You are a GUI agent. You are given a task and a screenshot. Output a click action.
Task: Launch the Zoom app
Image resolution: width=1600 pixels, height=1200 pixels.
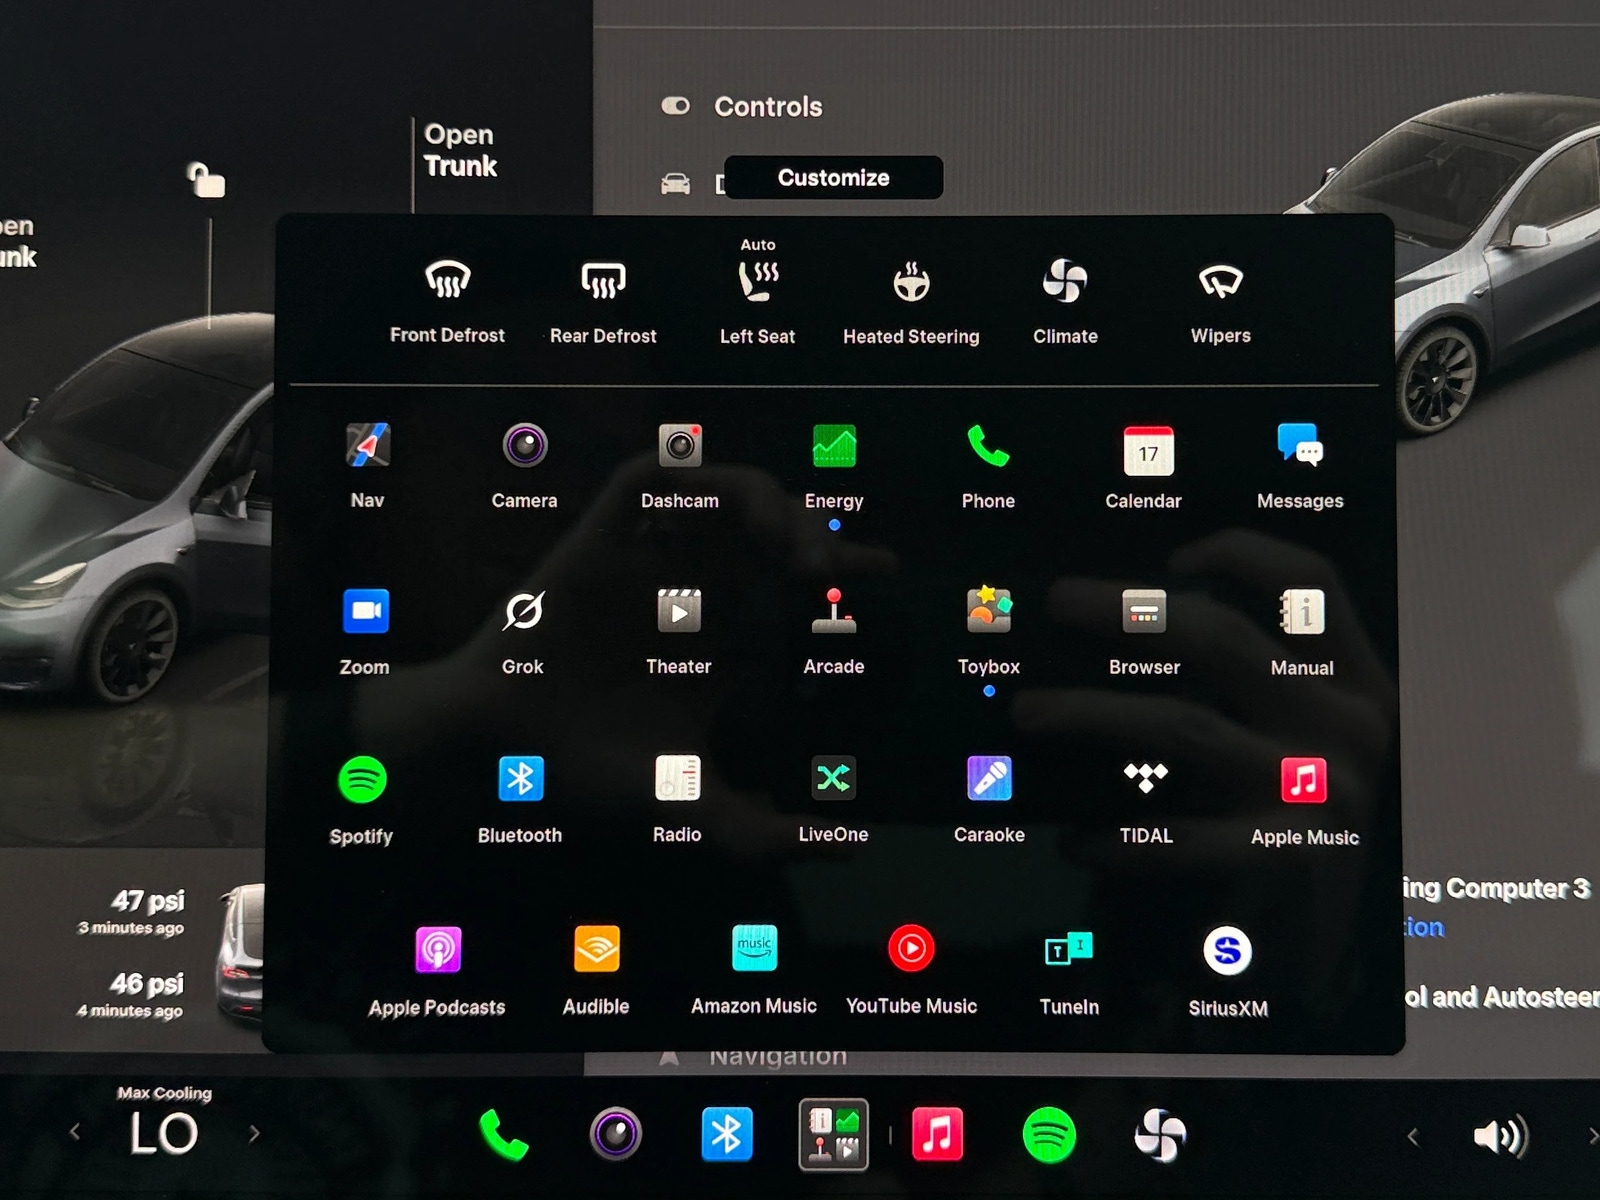pyautogui.click(x=365, y=632)
